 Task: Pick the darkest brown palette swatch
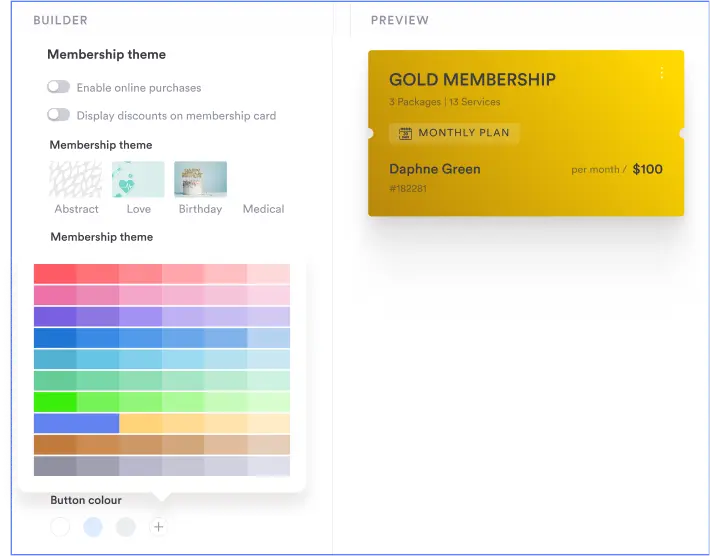(55, 445)
